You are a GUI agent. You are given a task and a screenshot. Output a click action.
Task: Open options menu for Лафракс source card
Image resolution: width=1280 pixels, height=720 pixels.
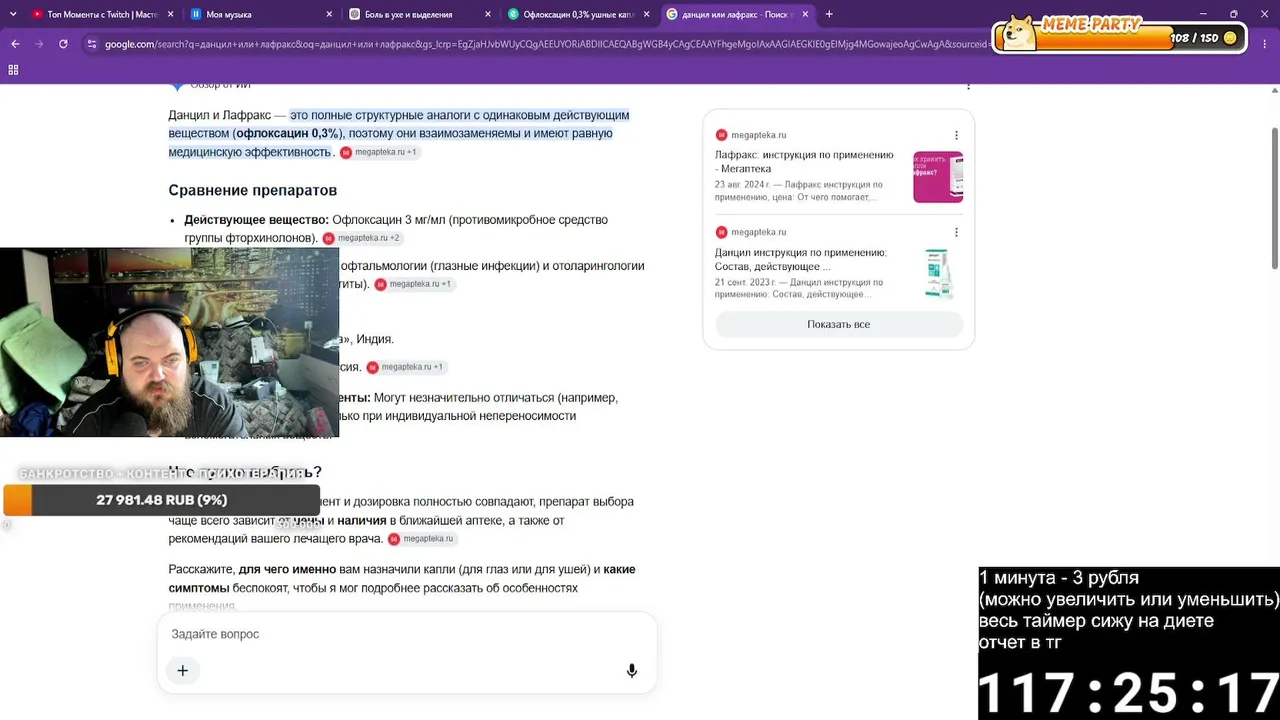click(956, 135)
